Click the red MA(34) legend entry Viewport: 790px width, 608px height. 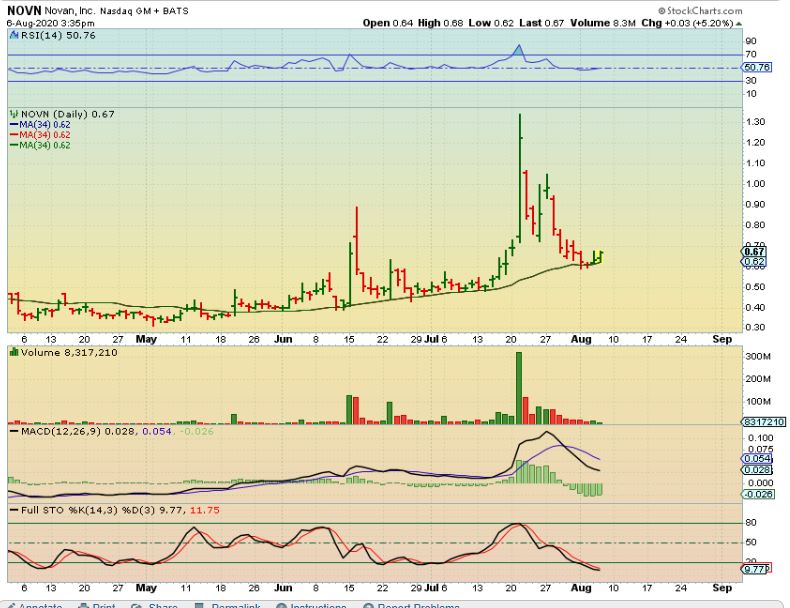click(40, 134)
